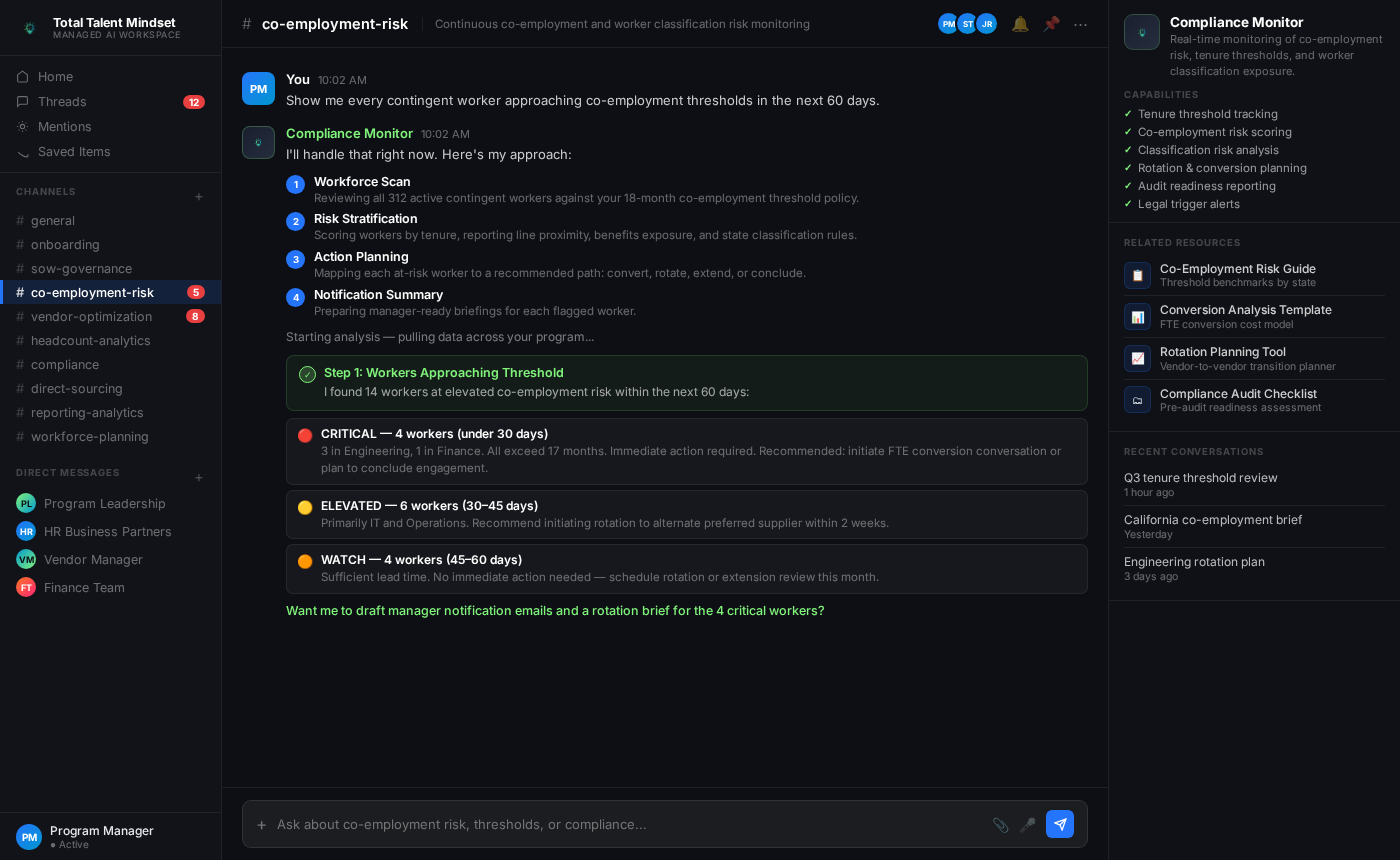Click the Workforce Scan step heading
This screenshot has width=1400, height=860.
[362, 181]
